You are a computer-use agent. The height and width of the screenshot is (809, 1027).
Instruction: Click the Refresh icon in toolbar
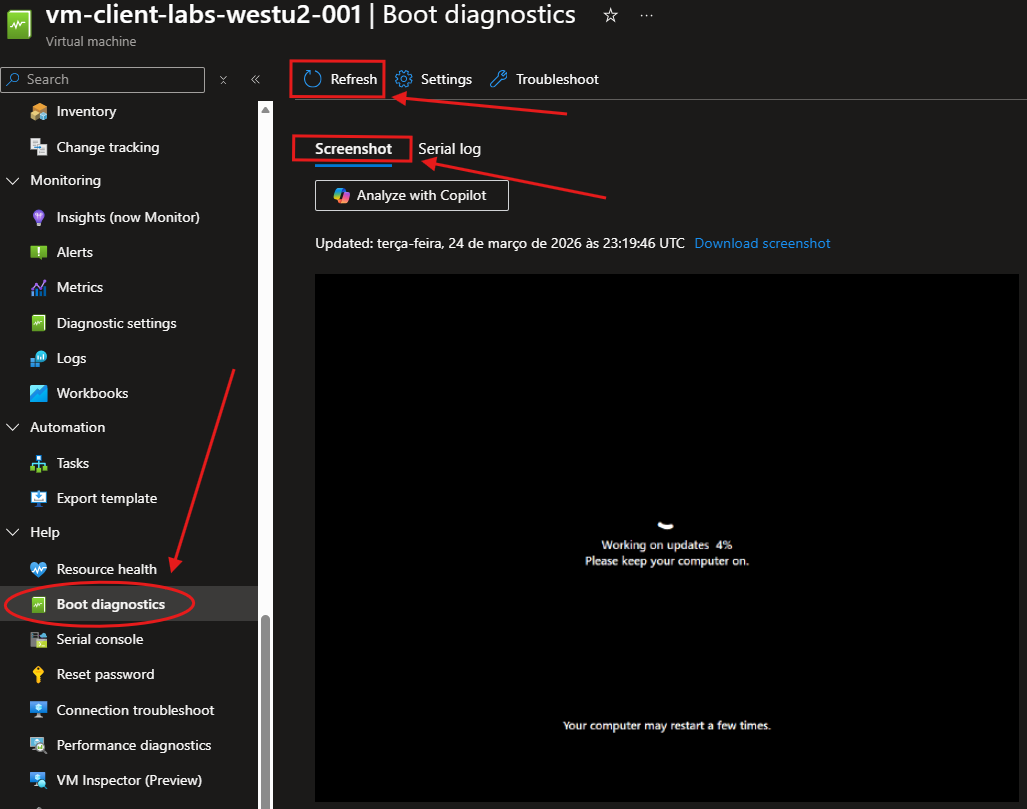pos(313,79)
